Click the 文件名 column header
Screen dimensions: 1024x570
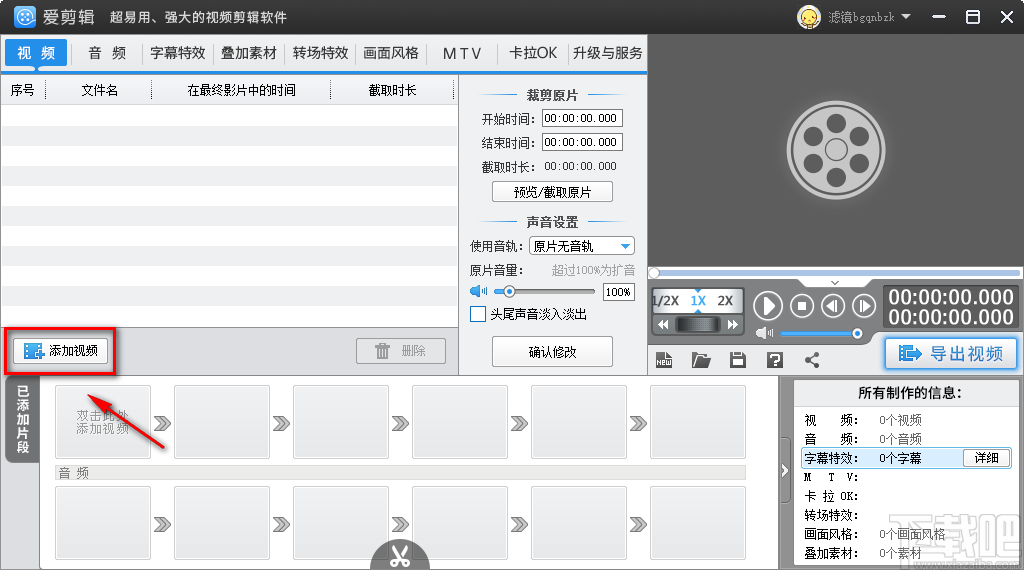click(99, 90)
